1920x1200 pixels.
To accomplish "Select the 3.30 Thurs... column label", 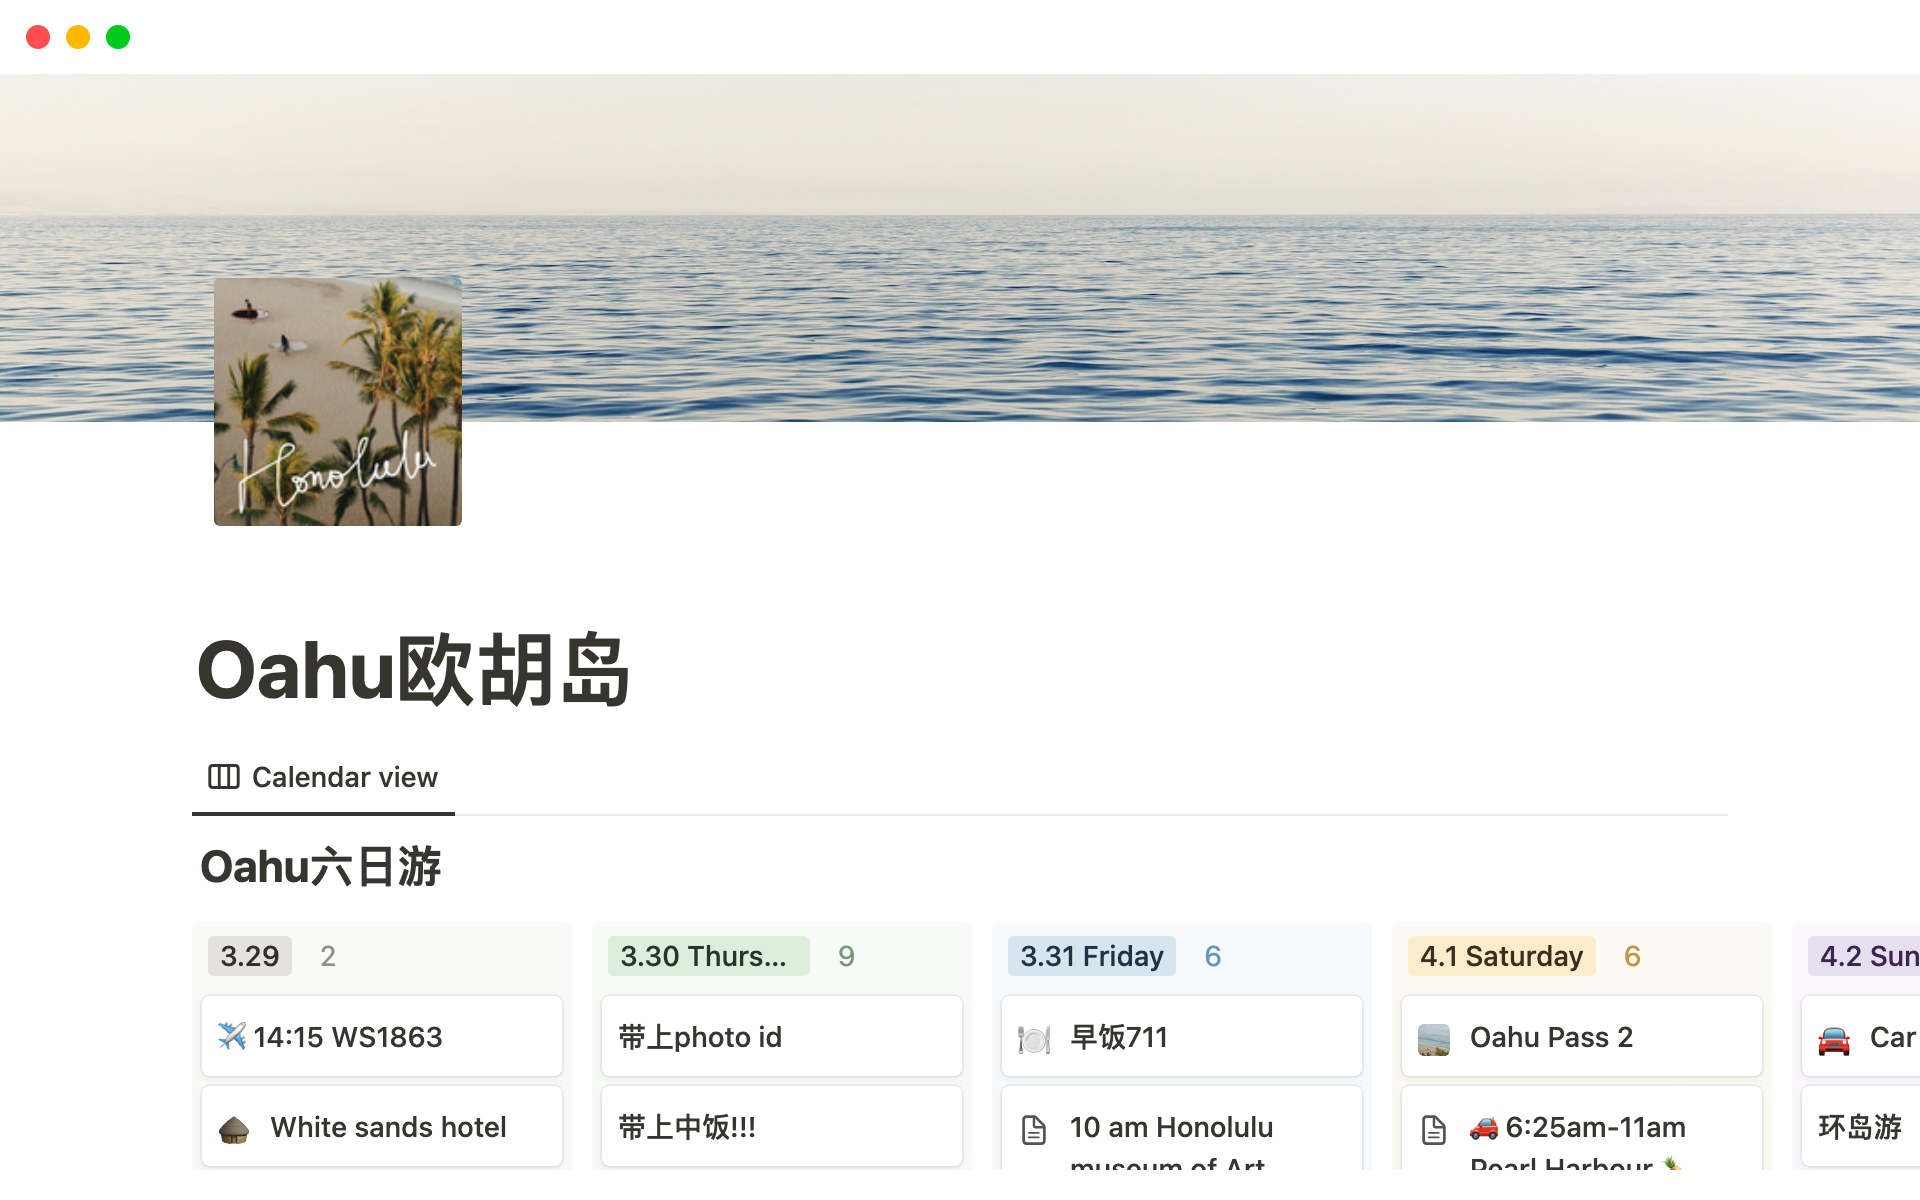I will (x=708, y=956).
